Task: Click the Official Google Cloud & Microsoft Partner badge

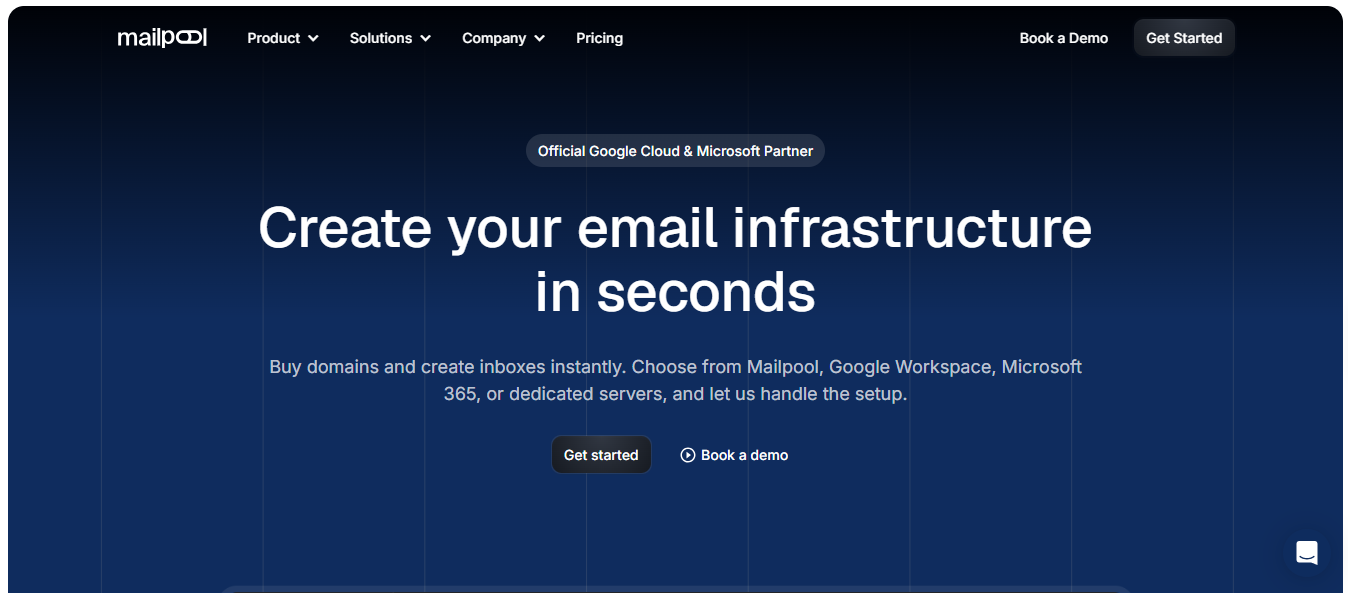Action: pyautogui.click(x=675, y=151)
